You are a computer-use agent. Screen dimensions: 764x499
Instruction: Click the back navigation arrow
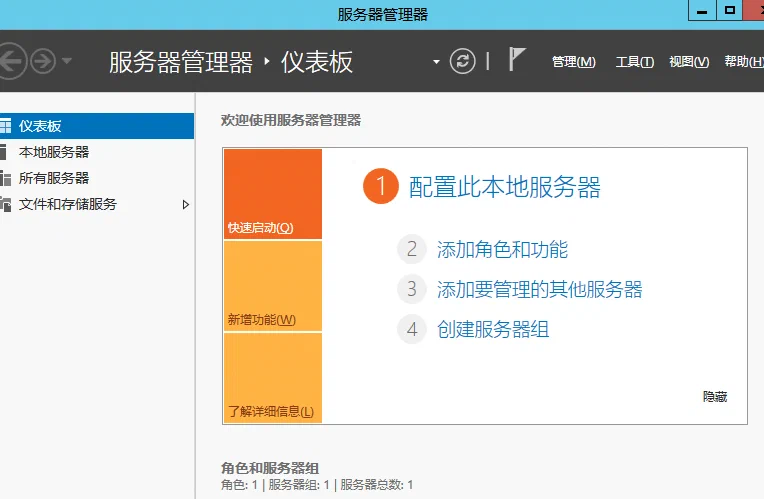(12, 61)
